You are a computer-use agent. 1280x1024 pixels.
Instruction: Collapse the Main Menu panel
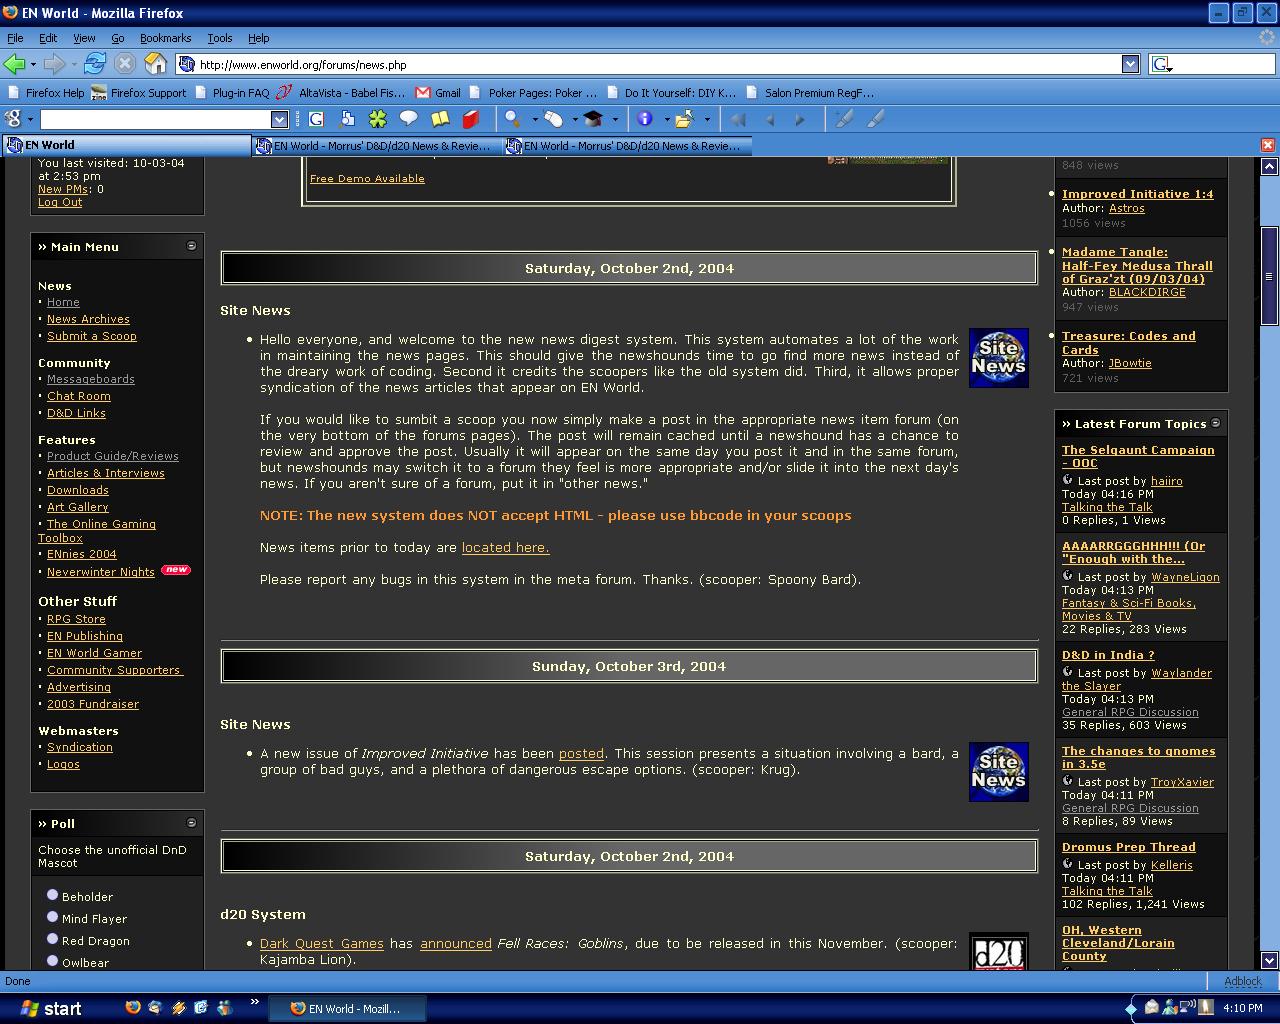click(191, 246)
